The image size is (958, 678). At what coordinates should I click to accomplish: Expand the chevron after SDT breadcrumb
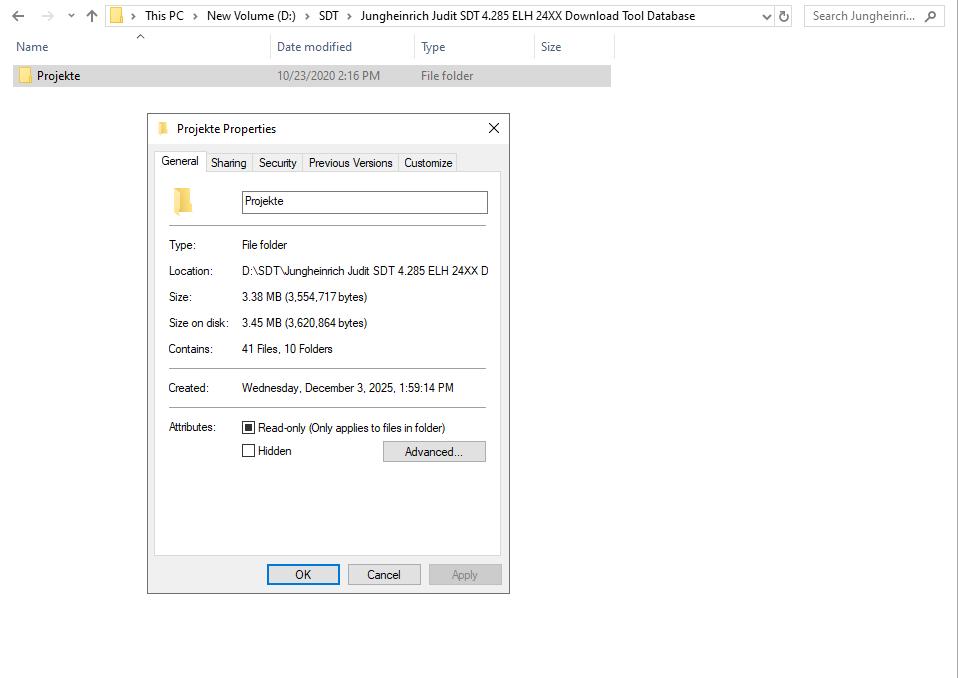[349, 16]
